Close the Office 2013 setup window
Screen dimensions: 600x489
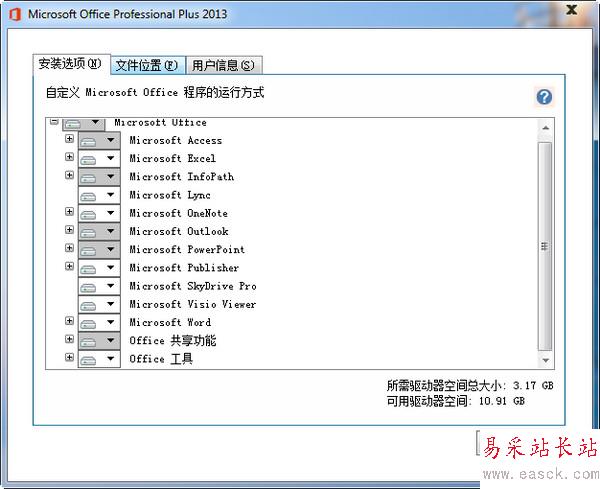[572, 10]
